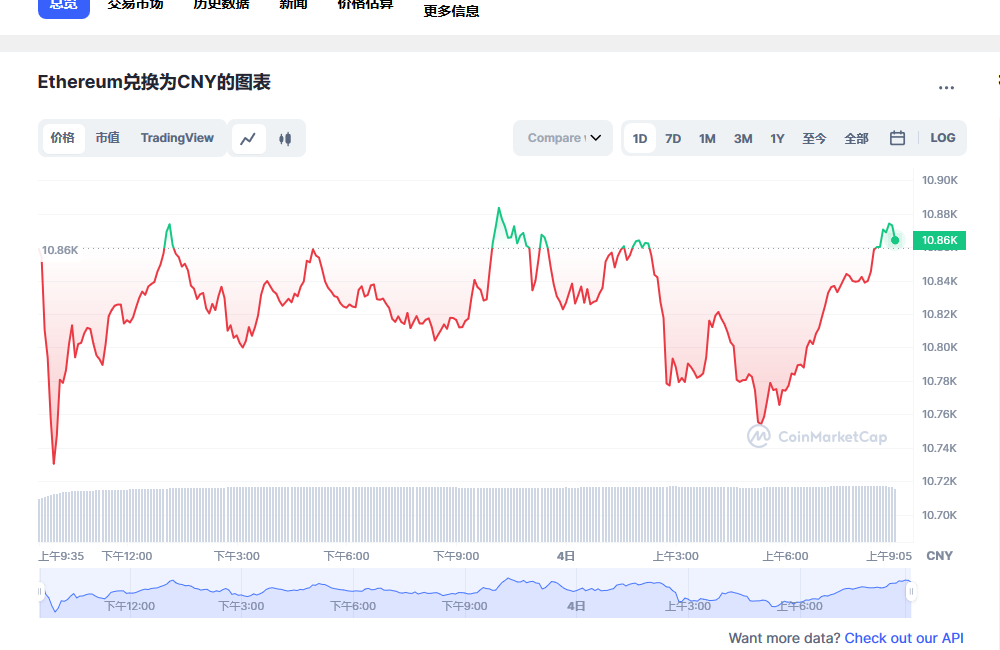Switch to the 市值 tab
The width and height of the screenshot is (1000, 650).
coord(108,138)
